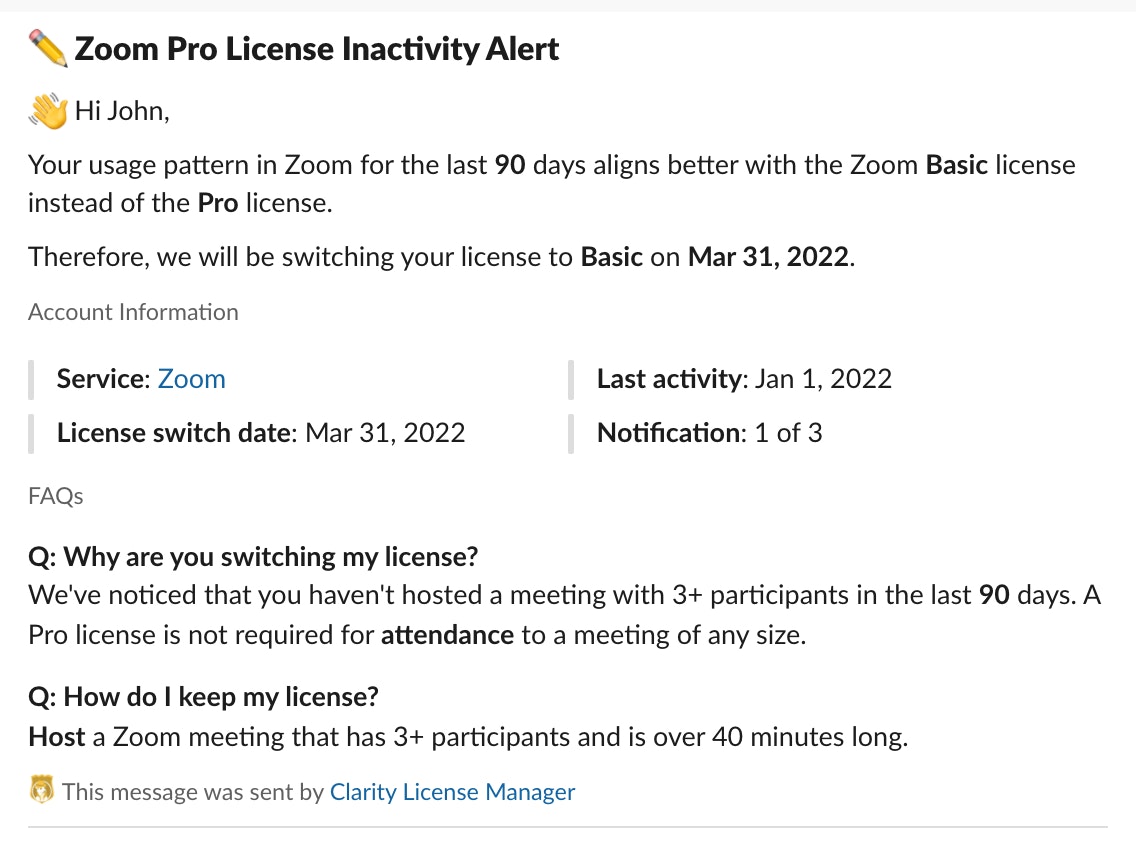Click the FAQs section label
This screenshot has height=854, width=1136.
(56, 496)
